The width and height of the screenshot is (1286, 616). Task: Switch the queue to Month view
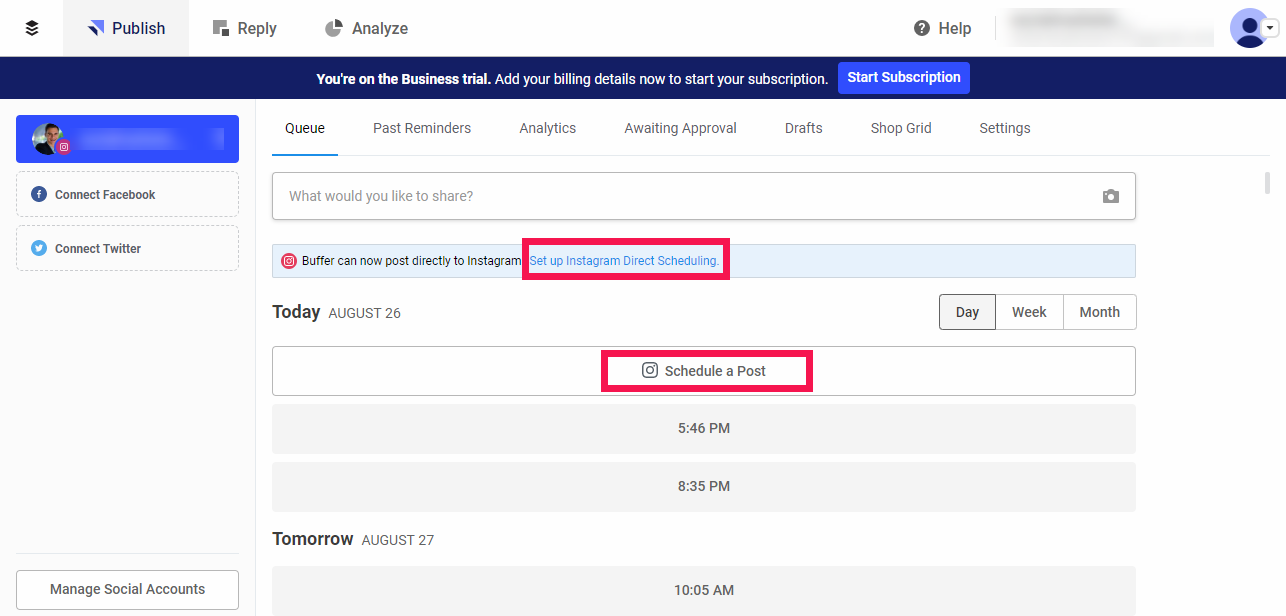pos(1099,311)
